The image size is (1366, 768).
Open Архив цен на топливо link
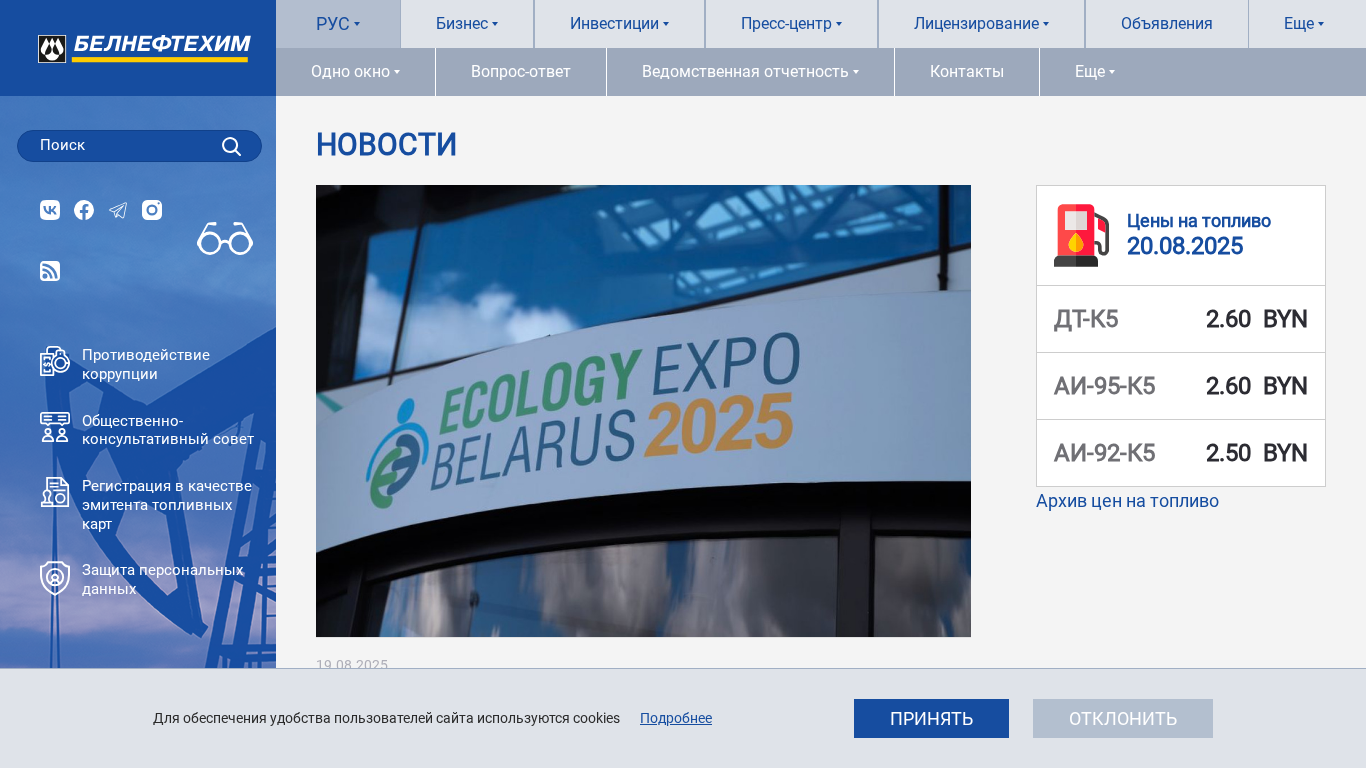(x=1127, y=501)
